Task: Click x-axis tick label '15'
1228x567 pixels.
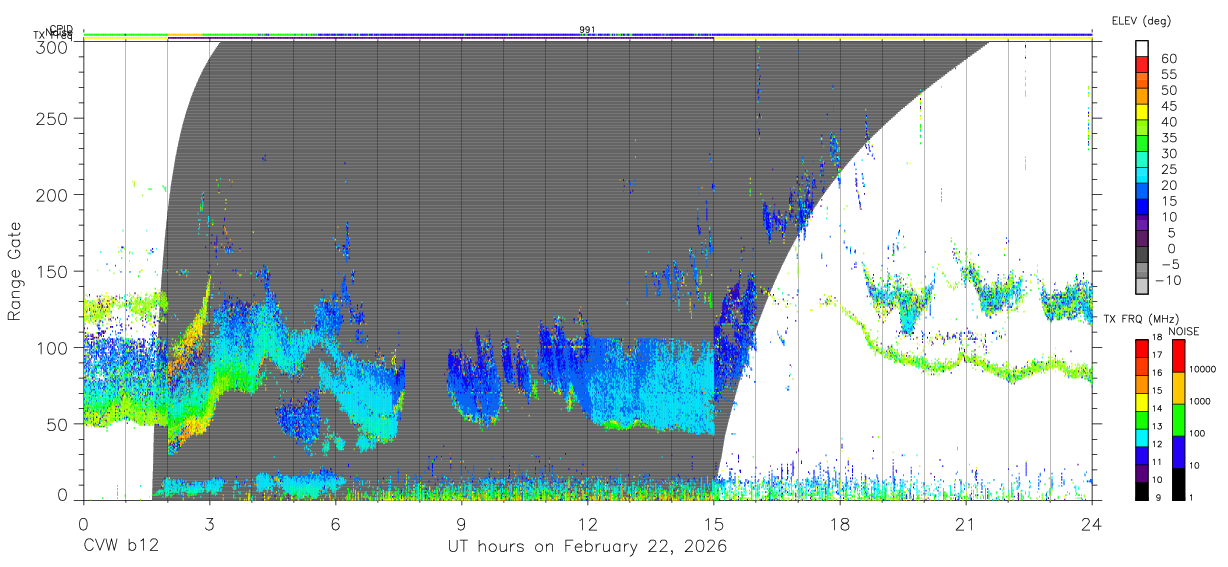Action: [x=713, y=524]
